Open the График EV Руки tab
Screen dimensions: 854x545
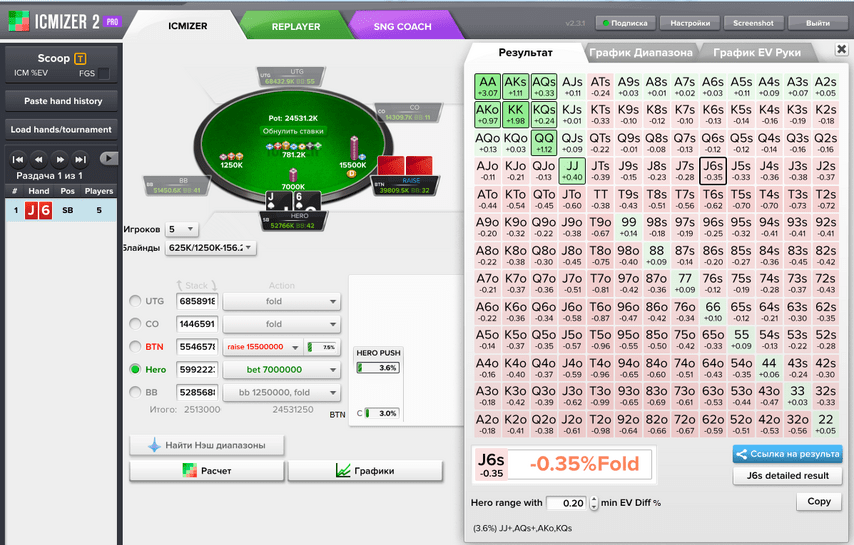point(757,53)
